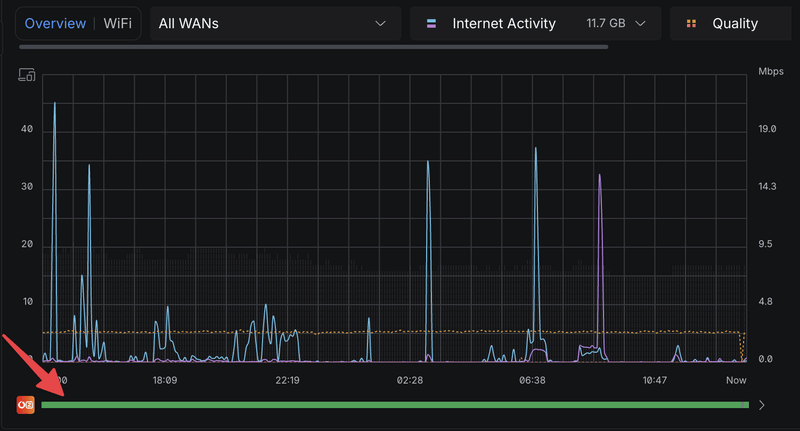Switch to the Overview tab

pyautogui.click(x=55, y=23)
